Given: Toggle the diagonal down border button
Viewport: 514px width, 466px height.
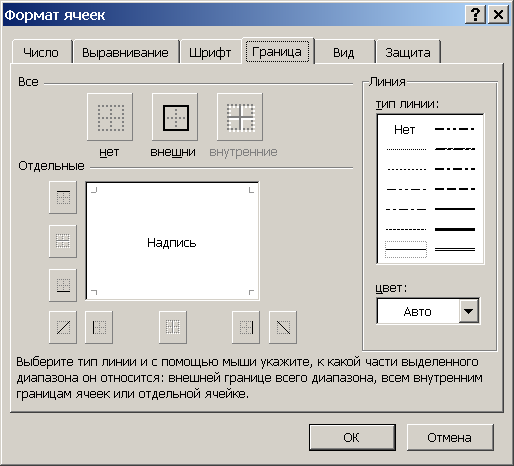Looking at the screenshot, I should (x=283, y=327).
